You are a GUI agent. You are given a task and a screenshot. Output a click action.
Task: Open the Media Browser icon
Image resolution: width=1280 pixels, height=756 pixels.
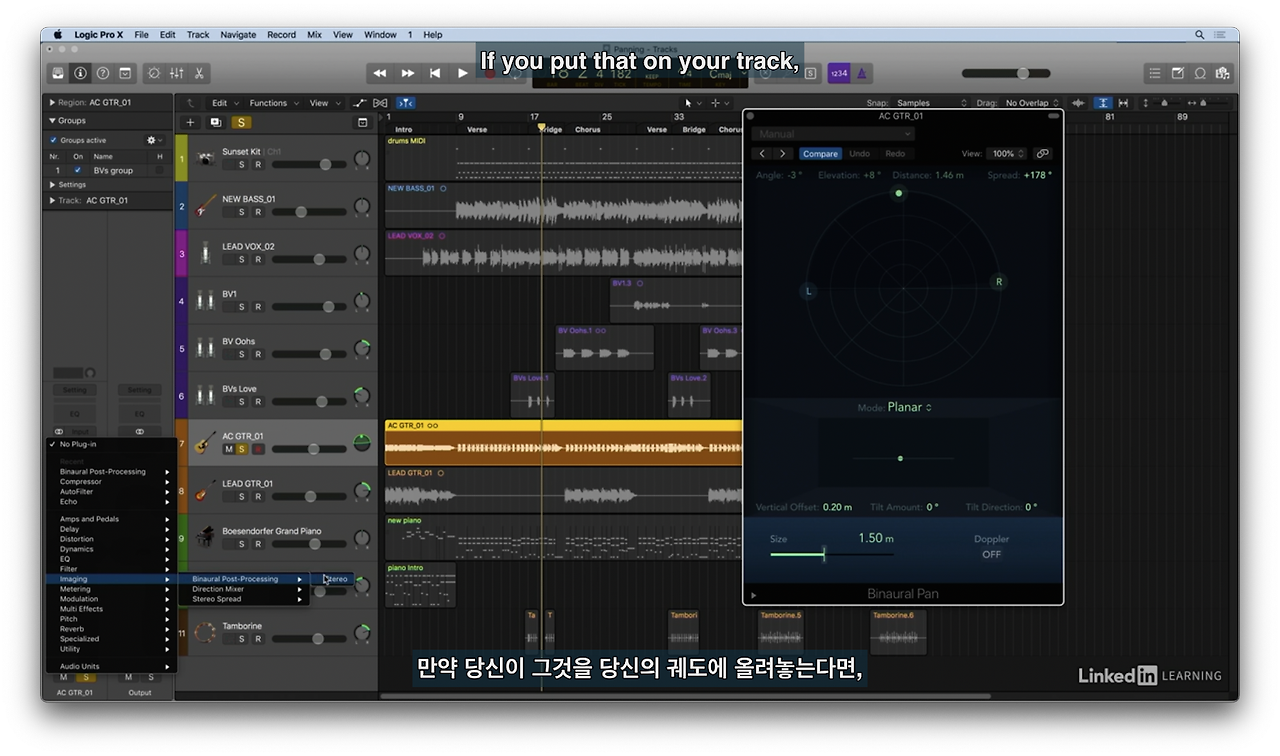coord(1221,73)
